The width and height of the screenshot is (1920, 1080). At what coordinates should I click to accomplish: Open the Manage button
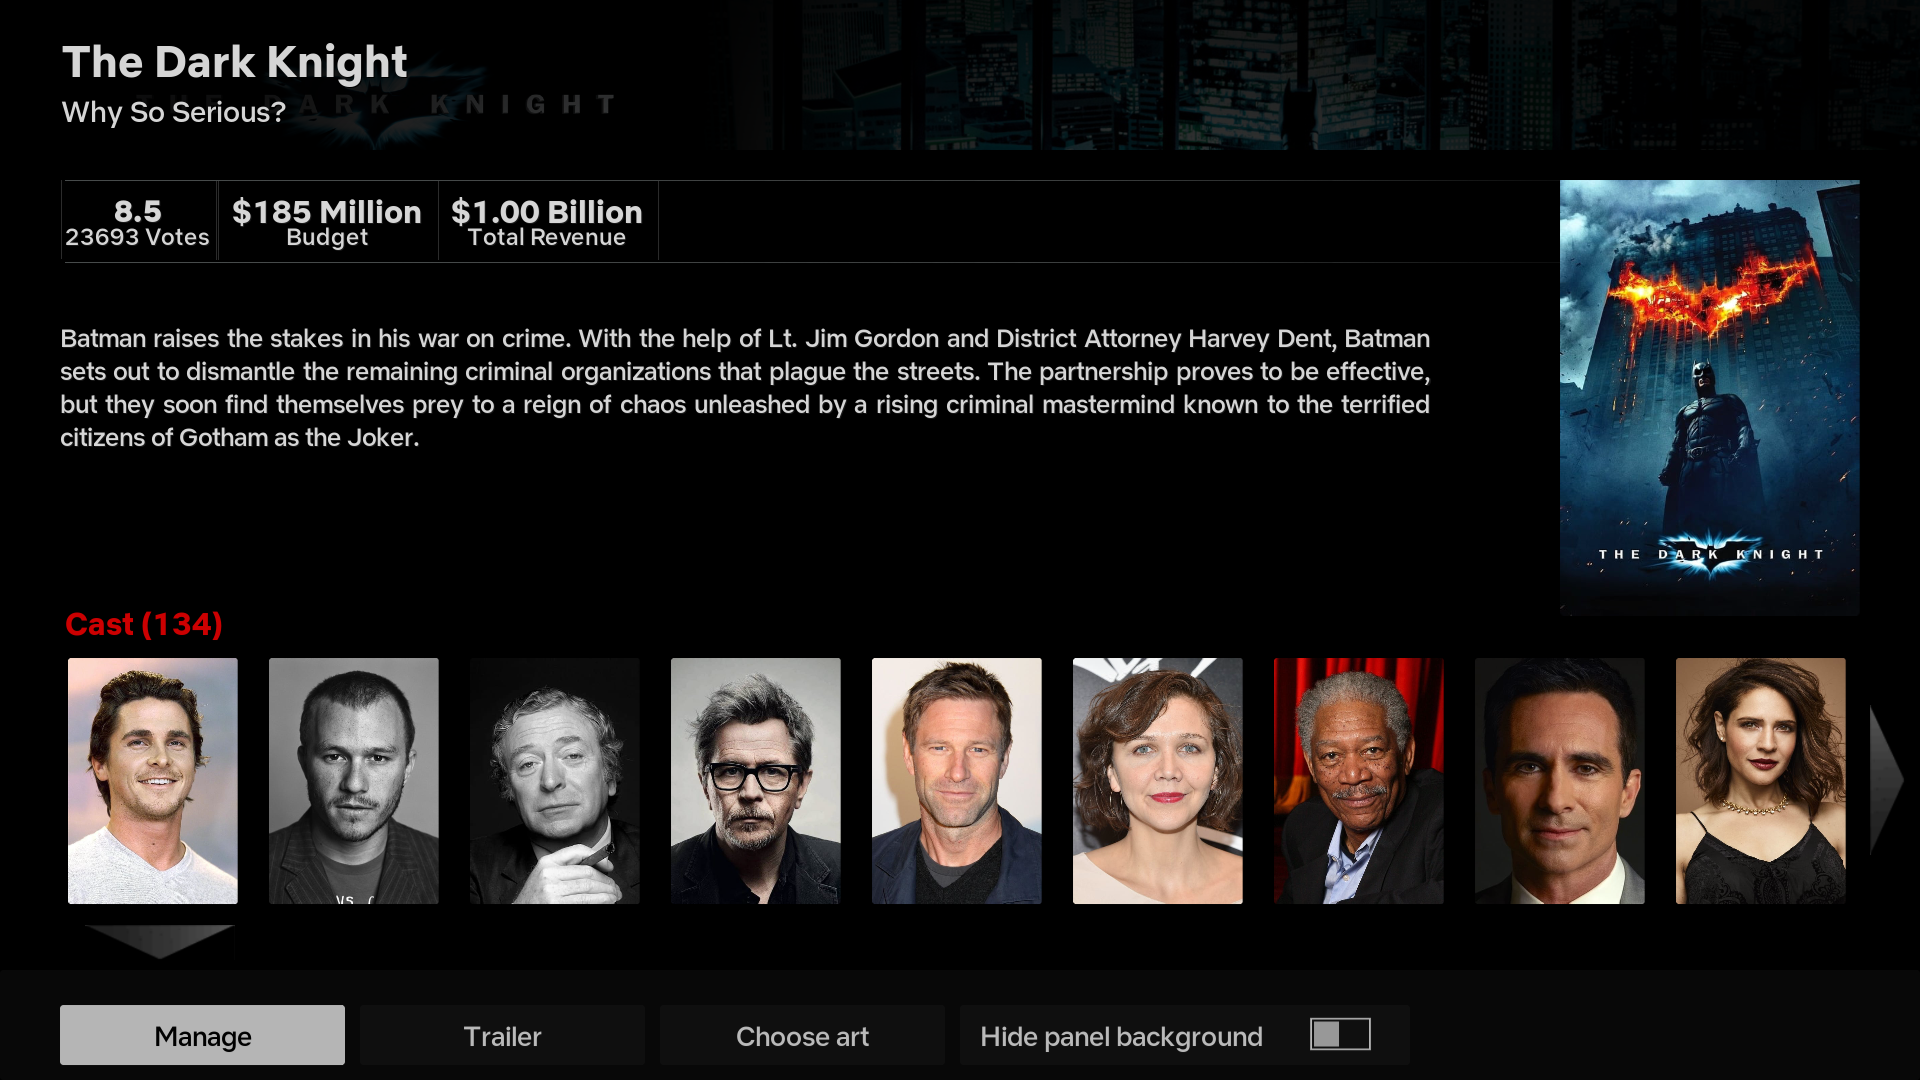click(202, 1035)
